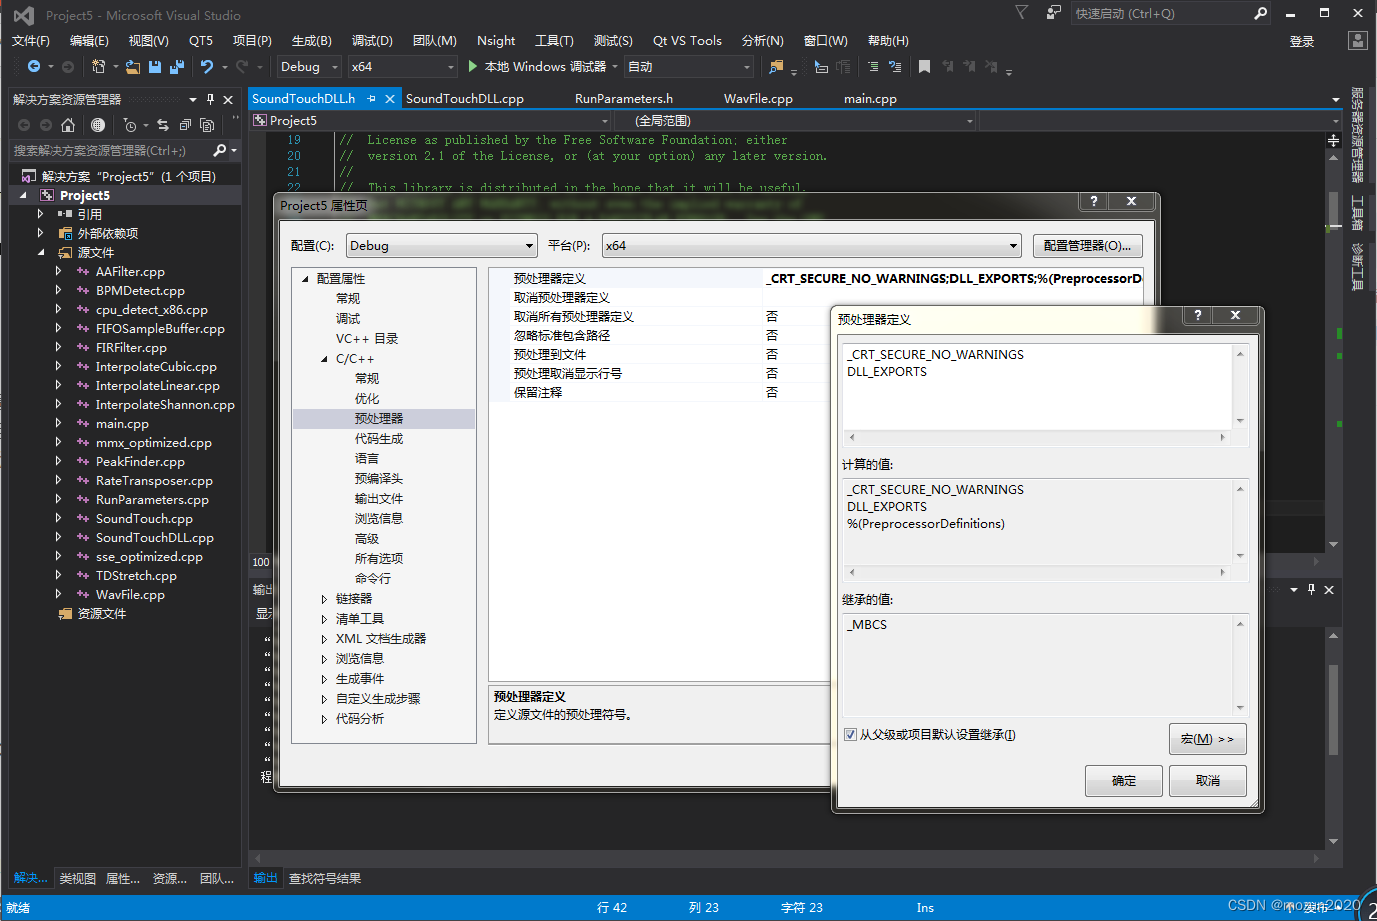
Task: Select WavFile.cpp in solution explorer
Action: tap(130, 595)
